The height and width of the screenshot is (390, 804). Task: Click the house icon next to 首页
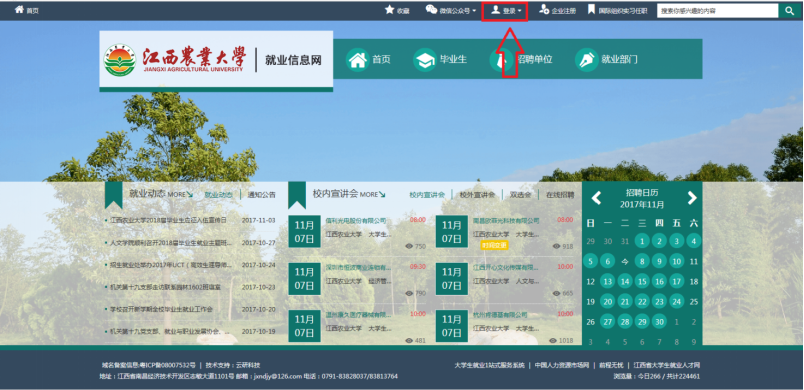[357, 59]
